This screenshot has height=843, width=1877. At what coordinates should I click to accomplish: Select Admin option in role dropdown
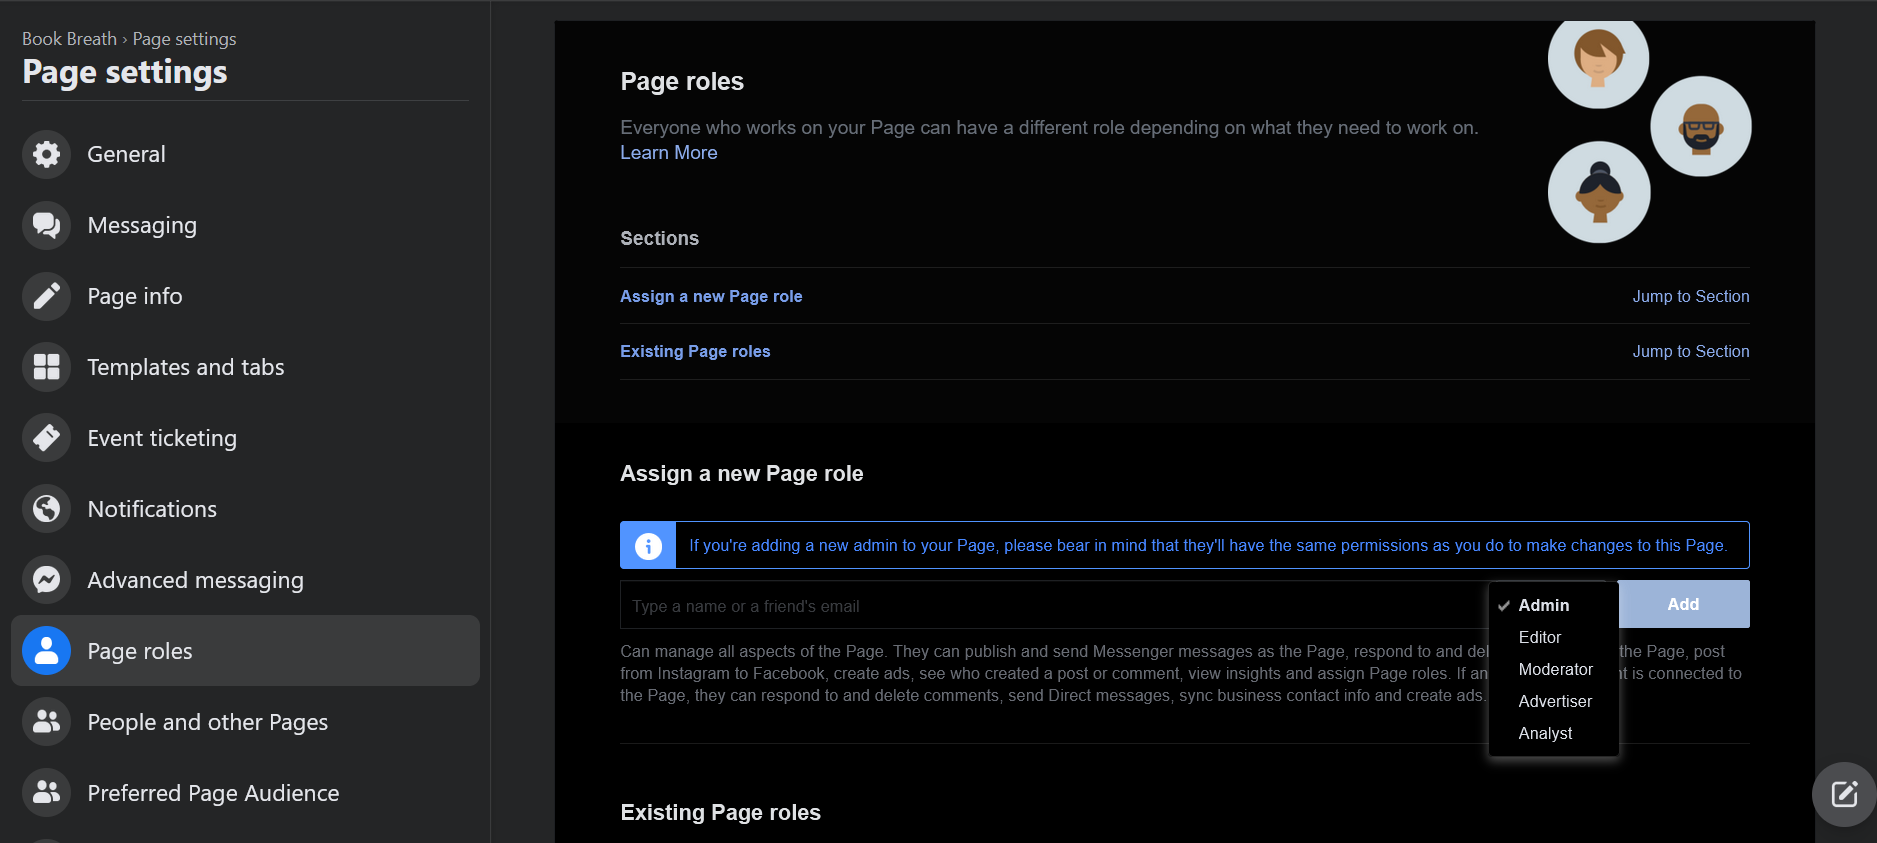point(1543,605)
